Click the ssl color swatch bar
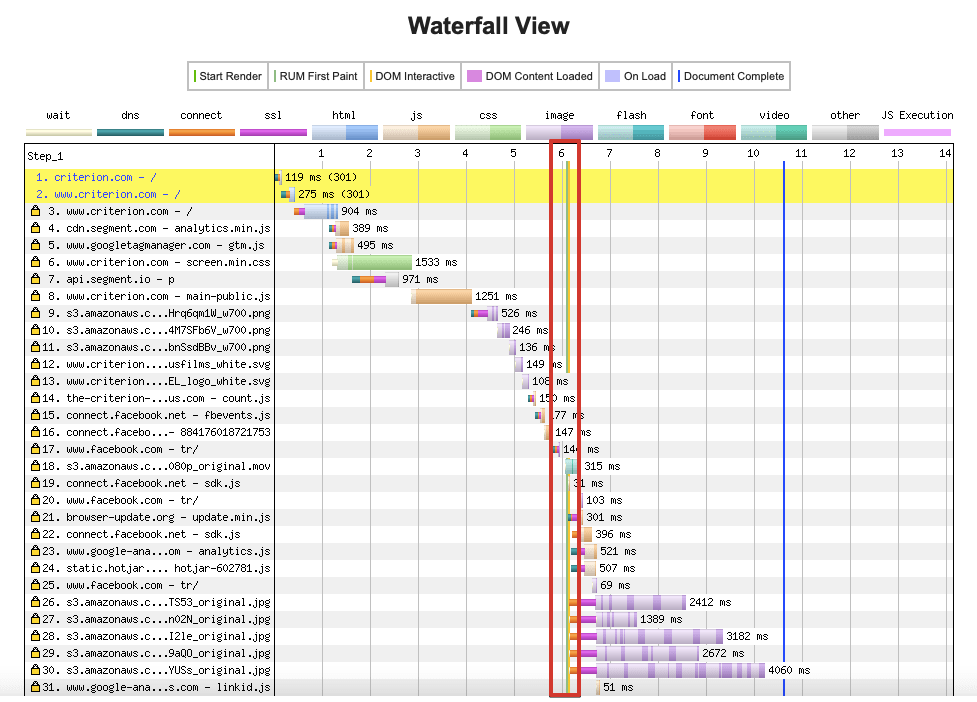Image resolution: width=977 pixels, height=702 pixels. point(274,132)
